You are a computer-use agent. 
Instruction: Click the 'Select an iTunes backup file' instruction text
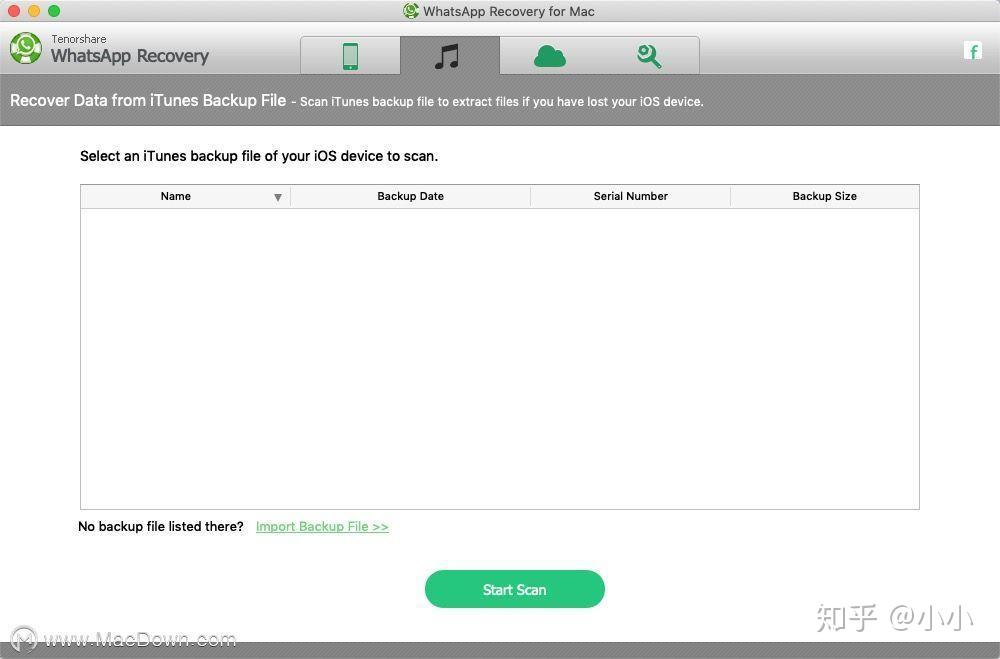click(259, 156)
